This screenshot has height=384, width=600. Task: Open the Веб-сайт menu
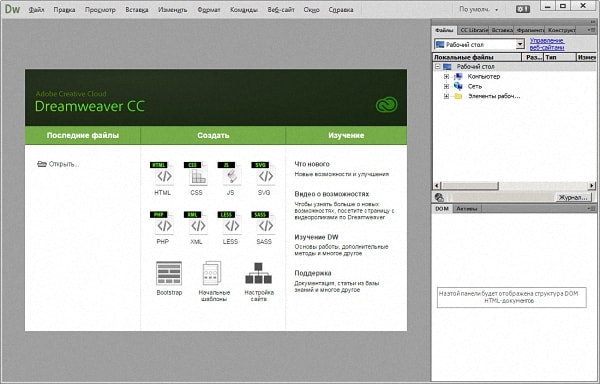pyautogui.click(x=281, y=10)
